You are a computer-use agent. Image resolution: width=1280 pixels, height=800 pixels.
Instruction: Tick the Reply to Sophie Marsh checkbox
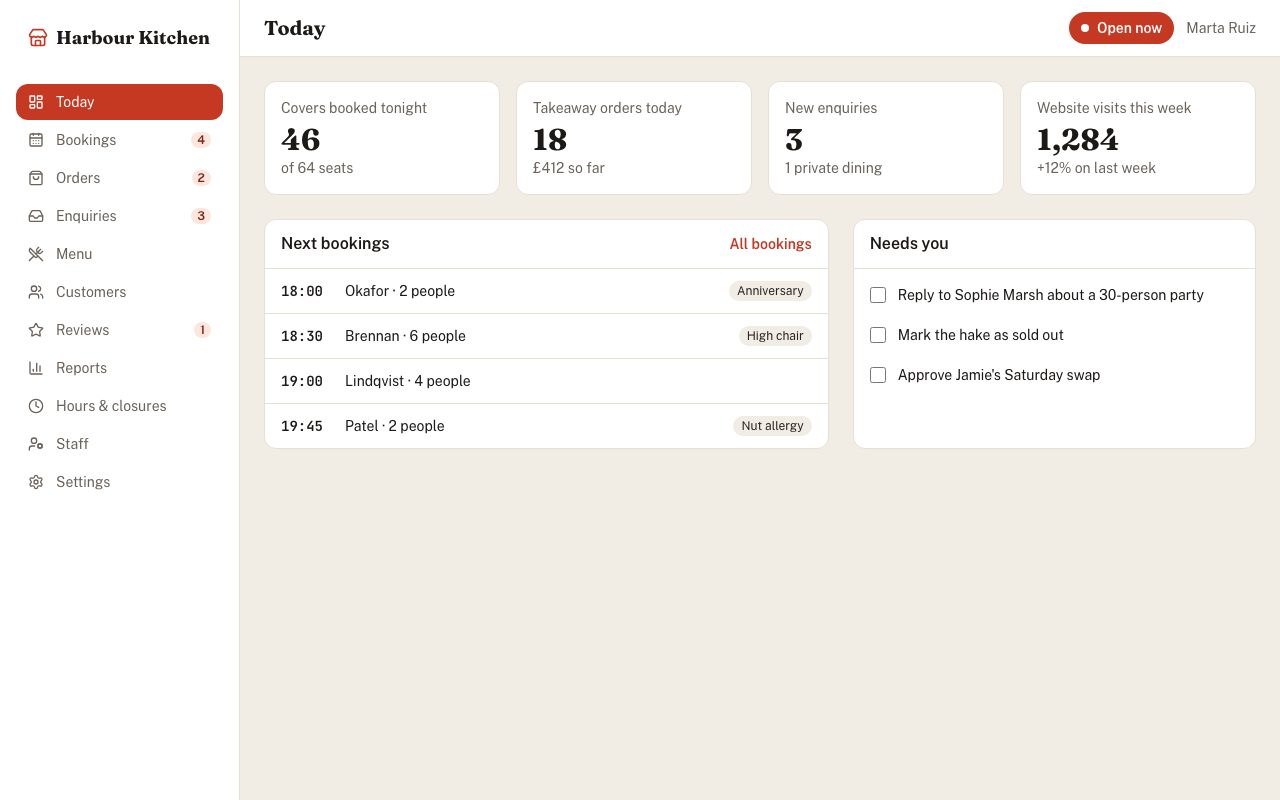[x=878, y=295]
